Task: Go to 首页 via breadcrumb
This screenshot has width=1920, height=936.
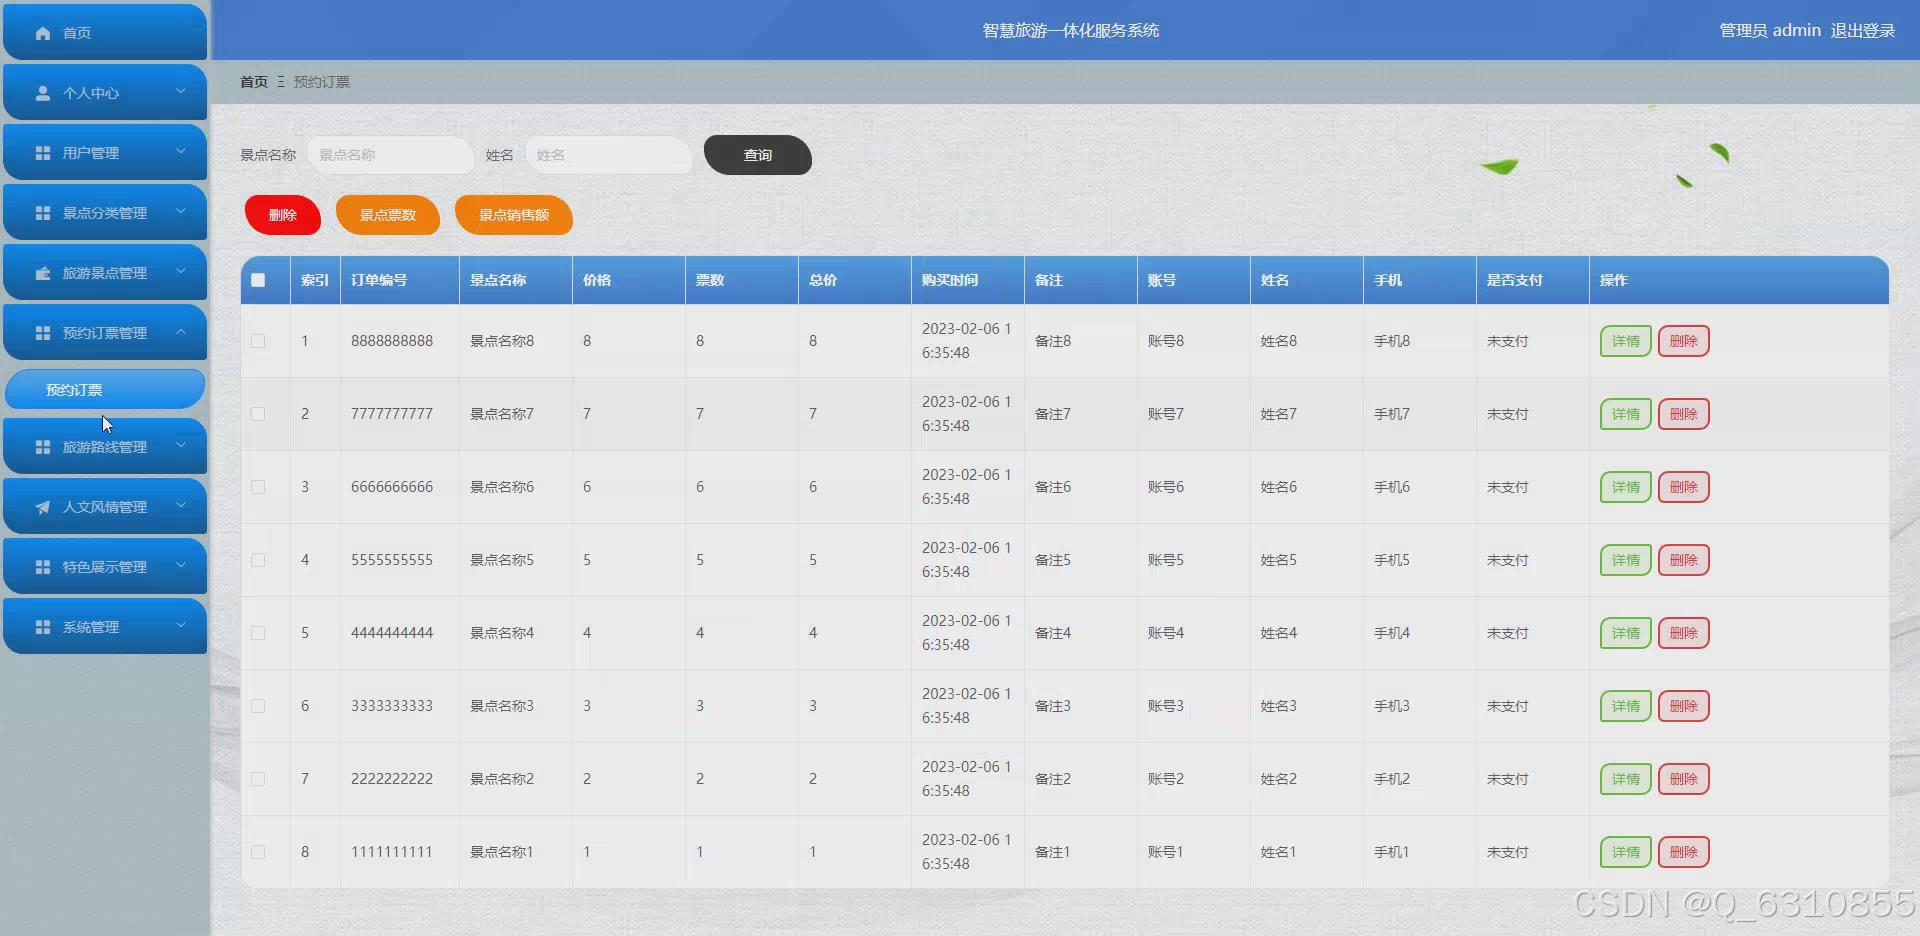Action: (254, 82)
